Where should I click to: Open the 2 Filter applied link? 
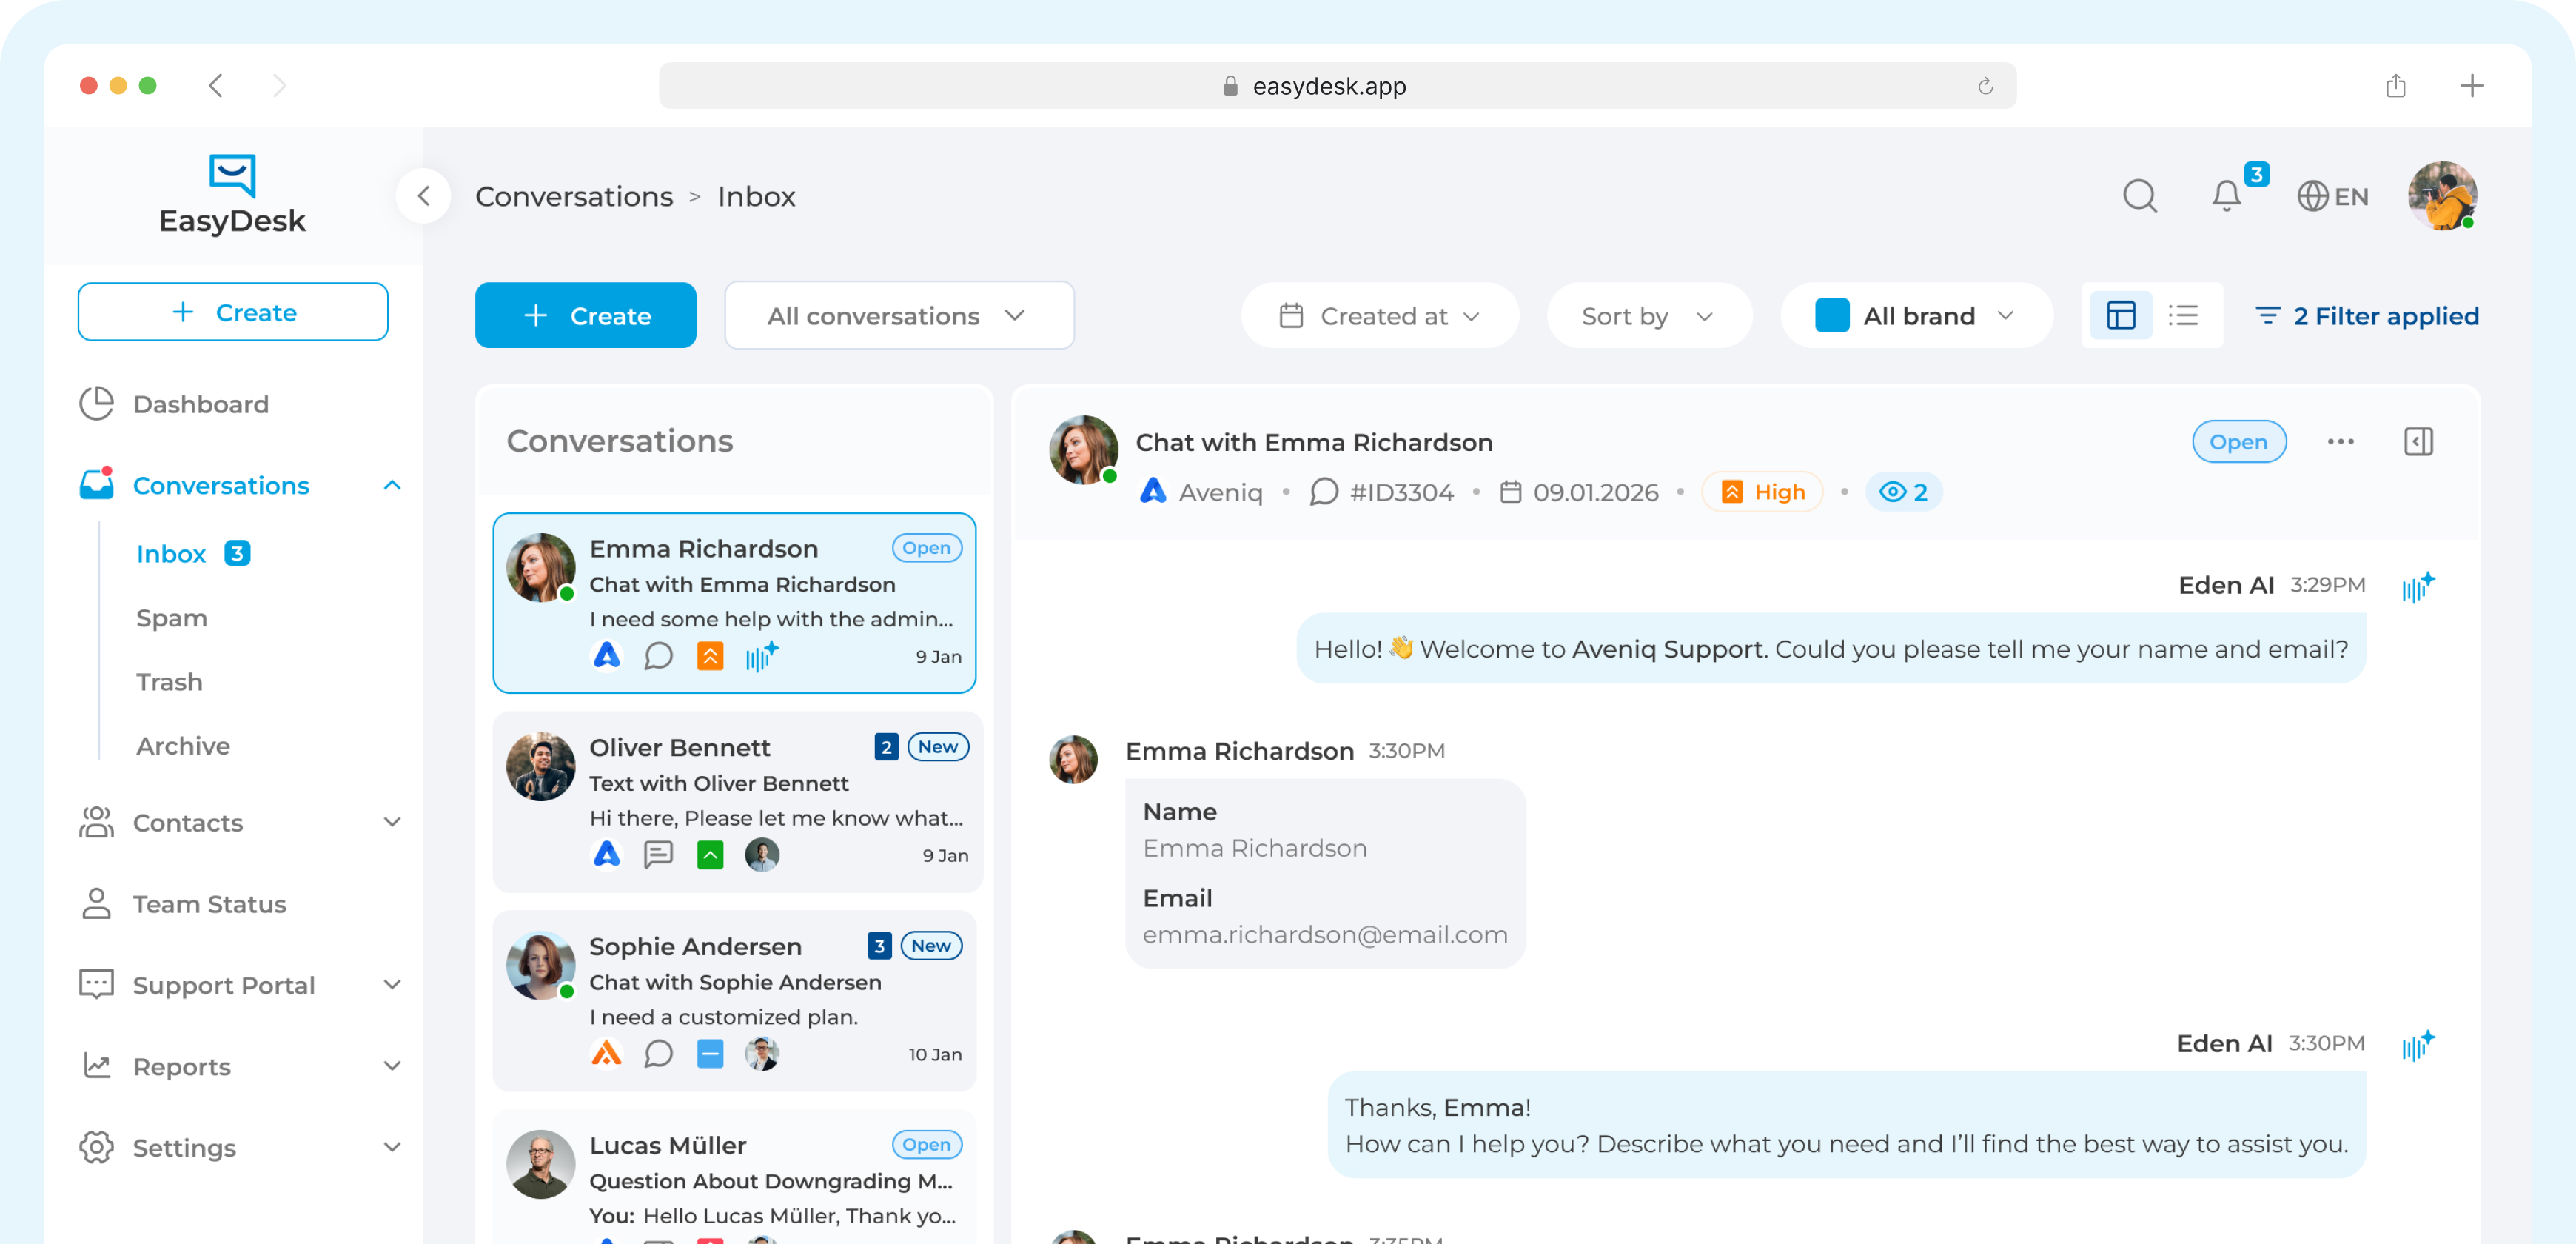click(2366, 316)
